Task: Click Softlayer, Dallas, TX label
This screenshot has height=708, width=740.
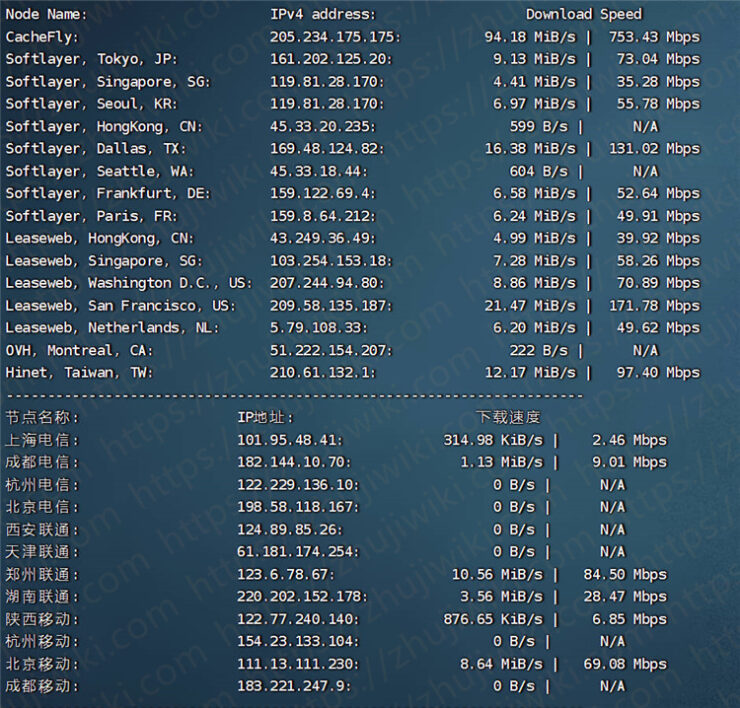Action: point(95,149)
